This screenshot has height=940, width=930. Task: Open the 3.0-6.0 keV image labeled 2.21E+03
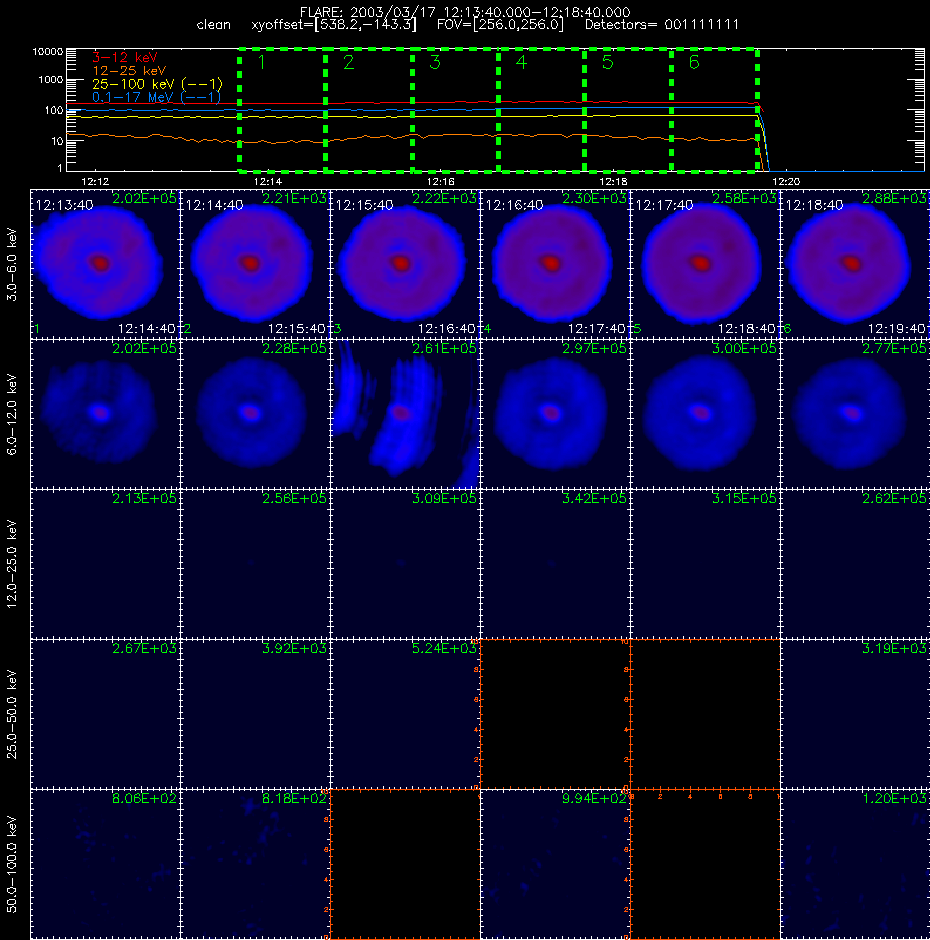(x=255, y=264)
